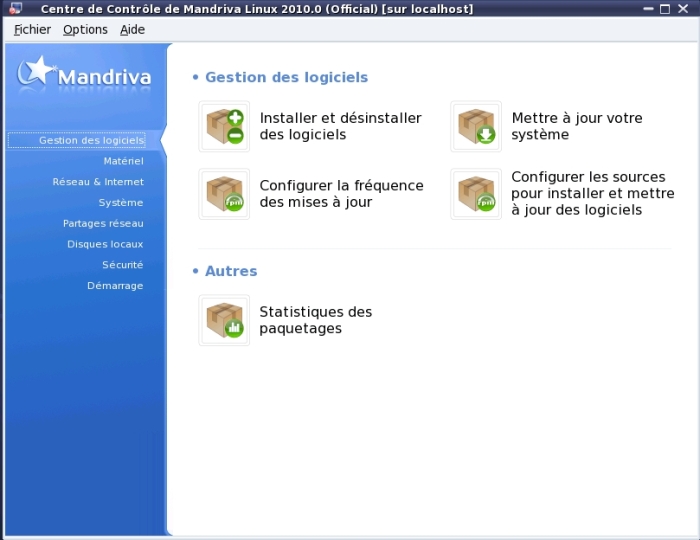Open the Aide menu
The height and width of the screenshot is (540, 700).
pyautogui.click(x=132, y=30)
